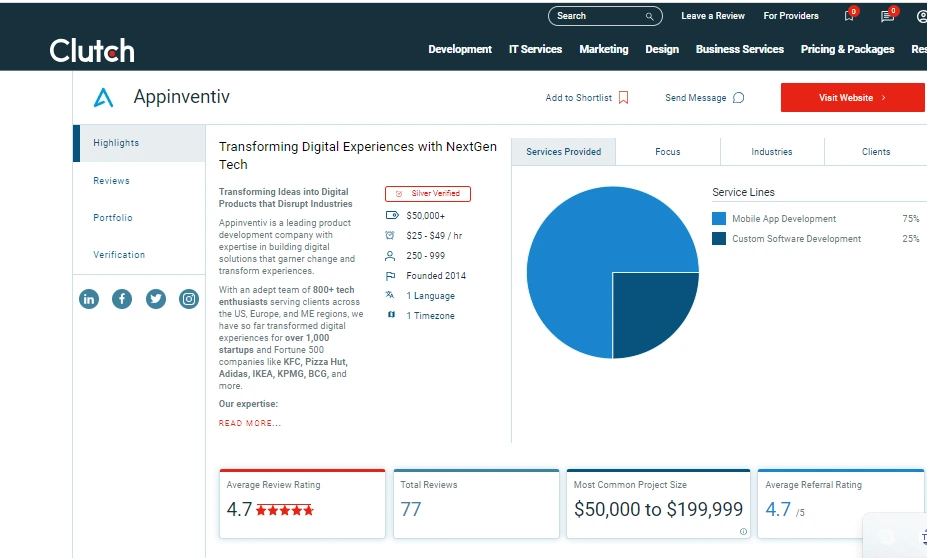The width and height of the screenshot is (927, 558).
Task: Click the Appinventiv logo icon
Action: (x=103, y=98)
